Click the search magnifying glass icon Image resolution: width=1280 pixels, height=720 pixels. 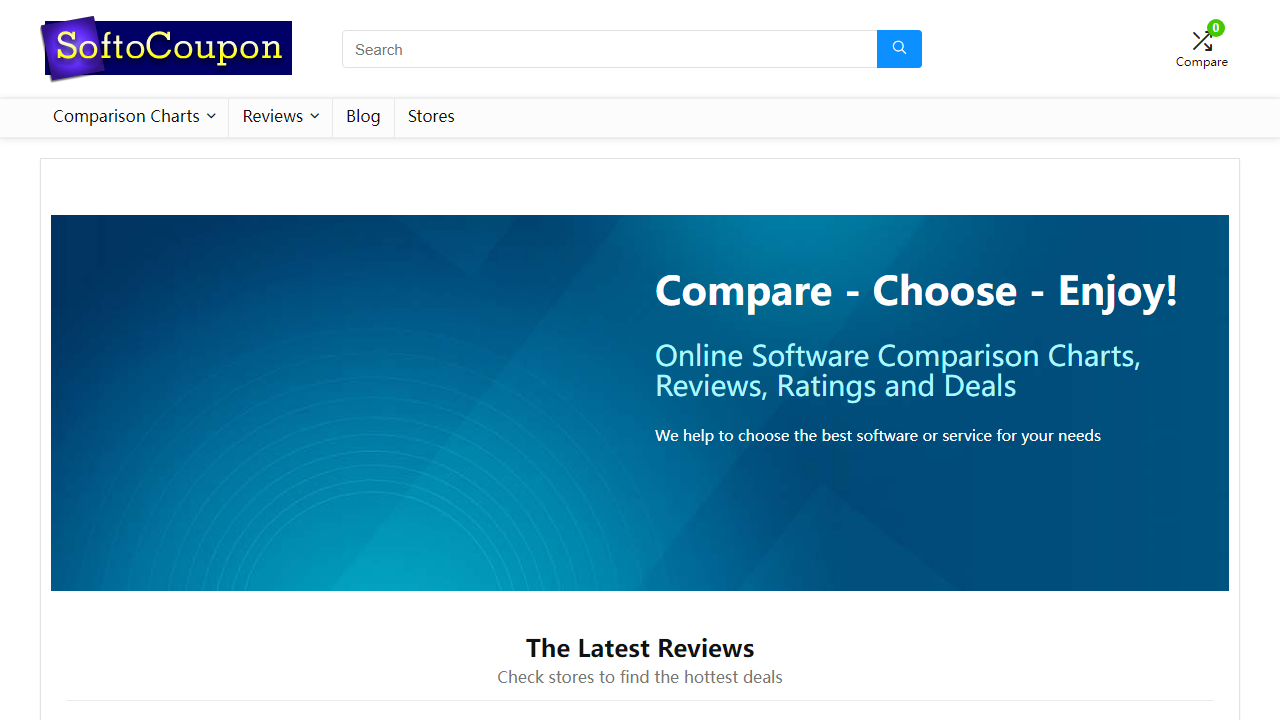[898, 48]
